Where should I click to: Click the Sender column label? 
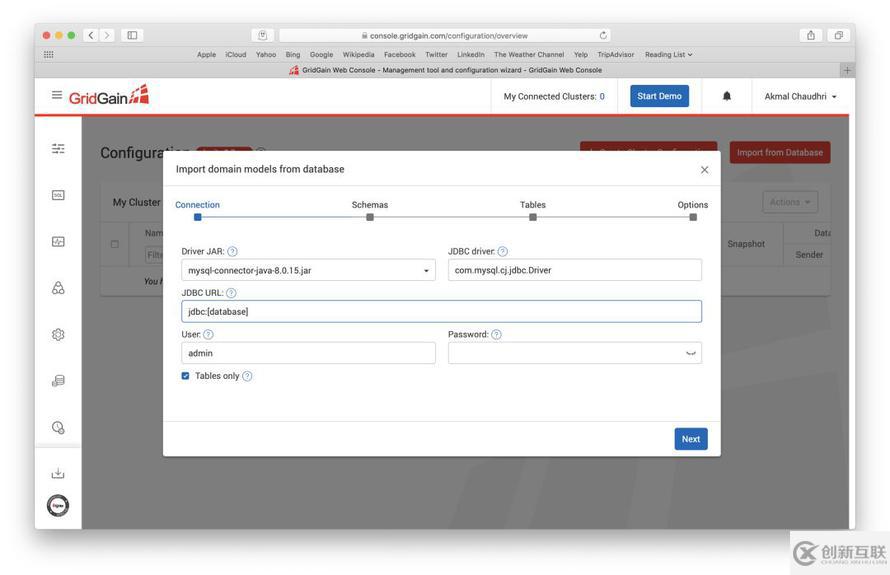[809, 254]
